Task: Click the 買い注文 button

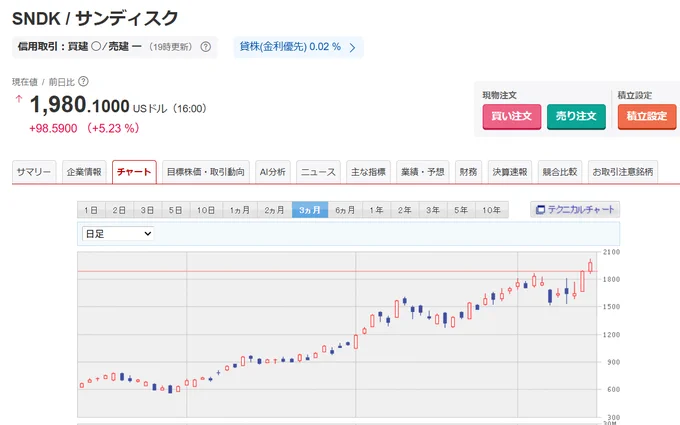Action: click(x=512, y=116)
